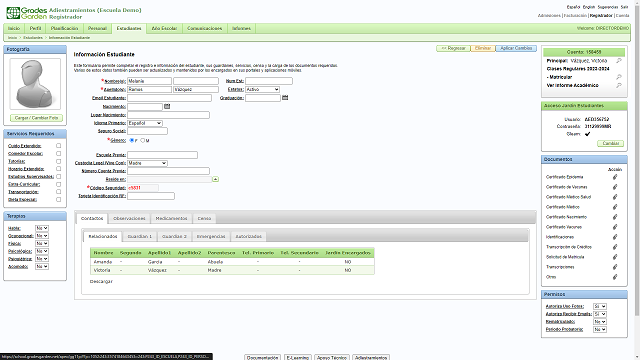Viewport: 640px width, 360px height.
Task: Attach file for Certificado Nacimiento
Action: click(615, 217)
